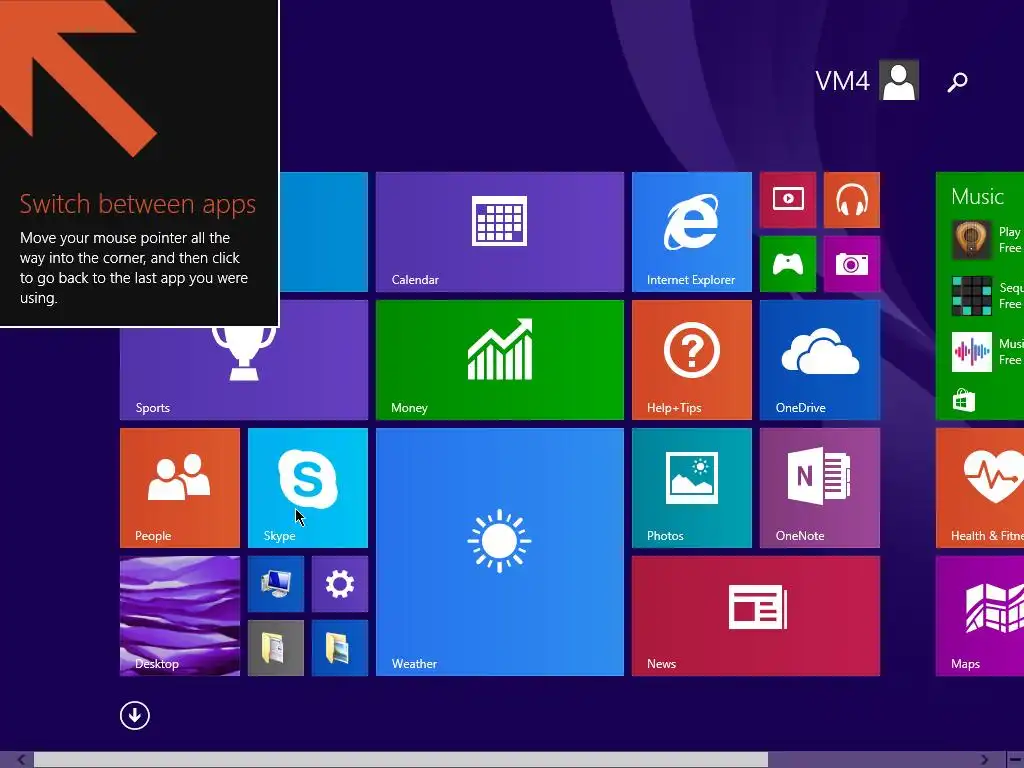Open the Photos tile
Image resolution: width=1024 pixels, height=768 pixels.
click(x=692, y=488)
